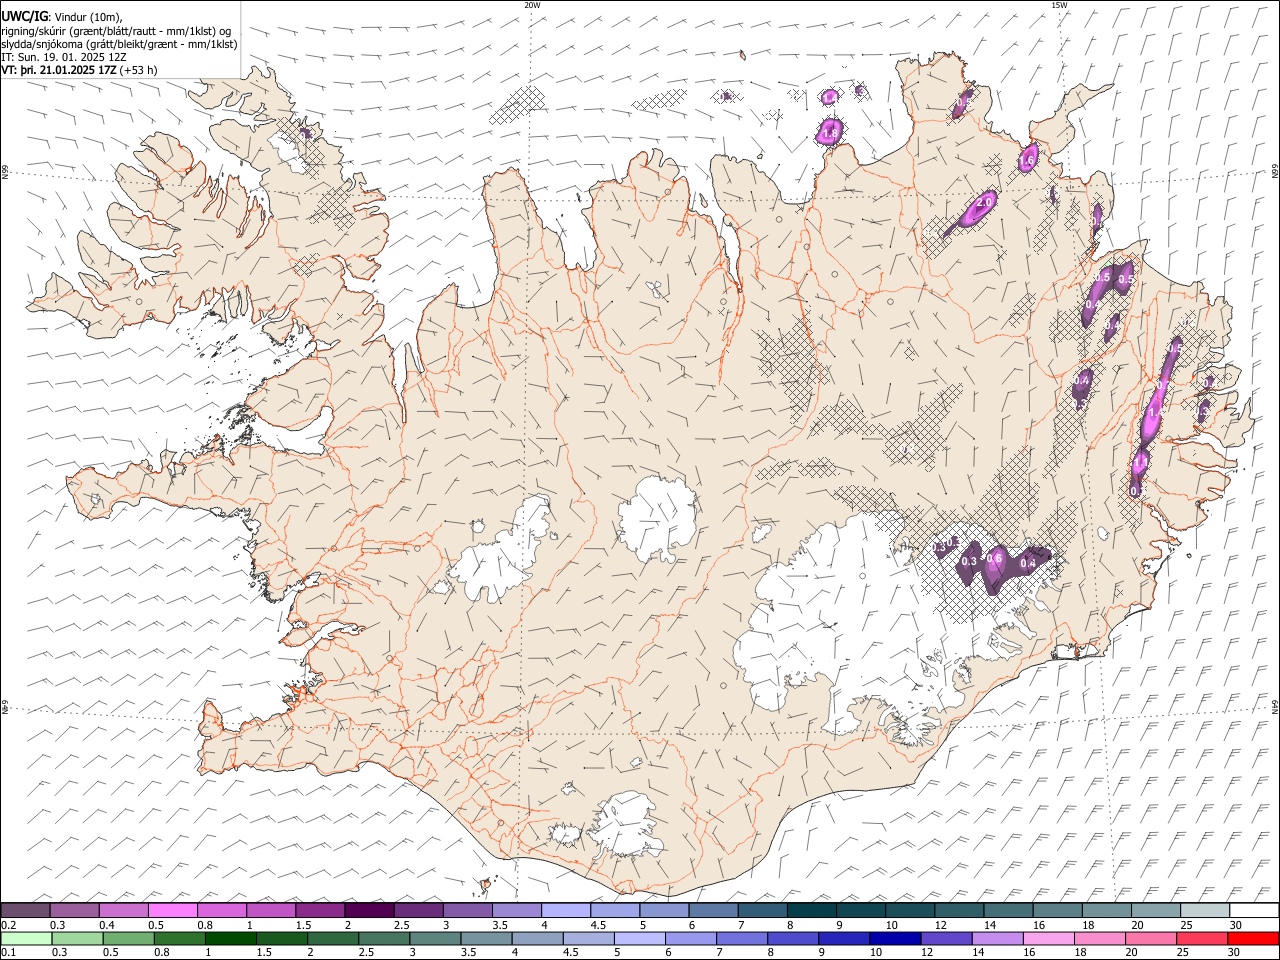Click the pale pink 16–18 swatch in lower bar
This screenshot has height=960, width=1280.
click(x=1048, y=938)
